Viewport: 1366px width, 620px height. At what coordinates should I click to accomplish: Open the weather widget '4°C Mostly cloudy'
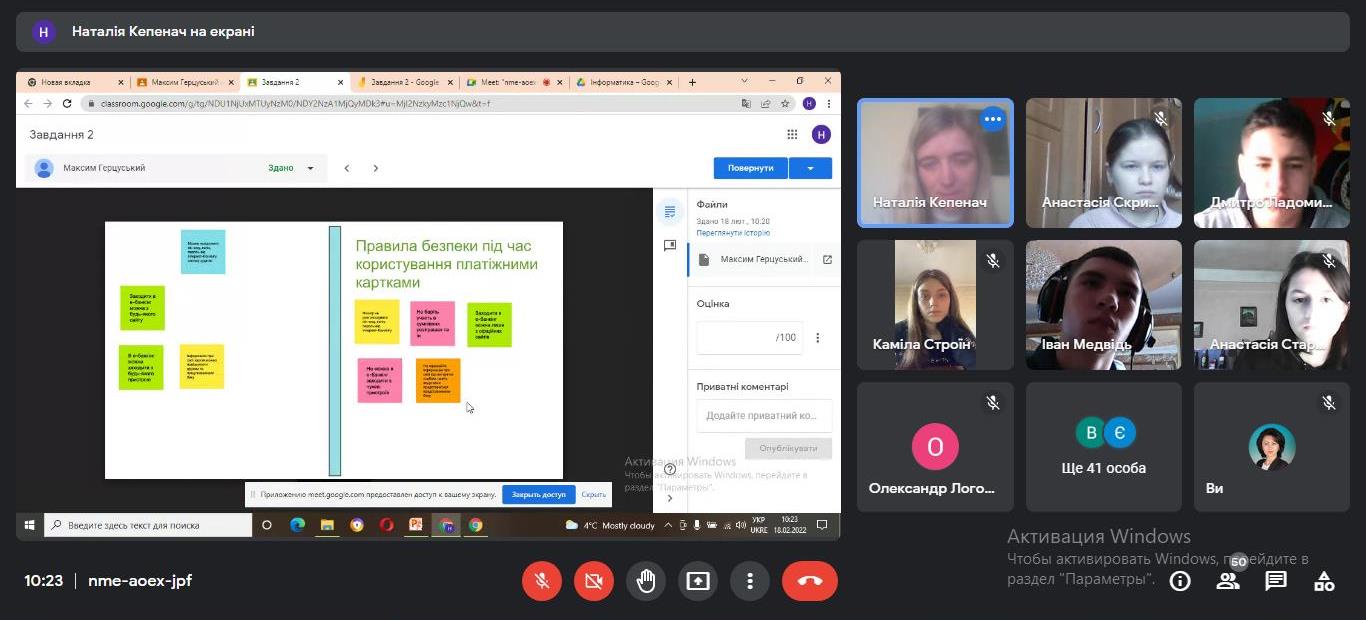pyautogui.click(x=611, y=525)
